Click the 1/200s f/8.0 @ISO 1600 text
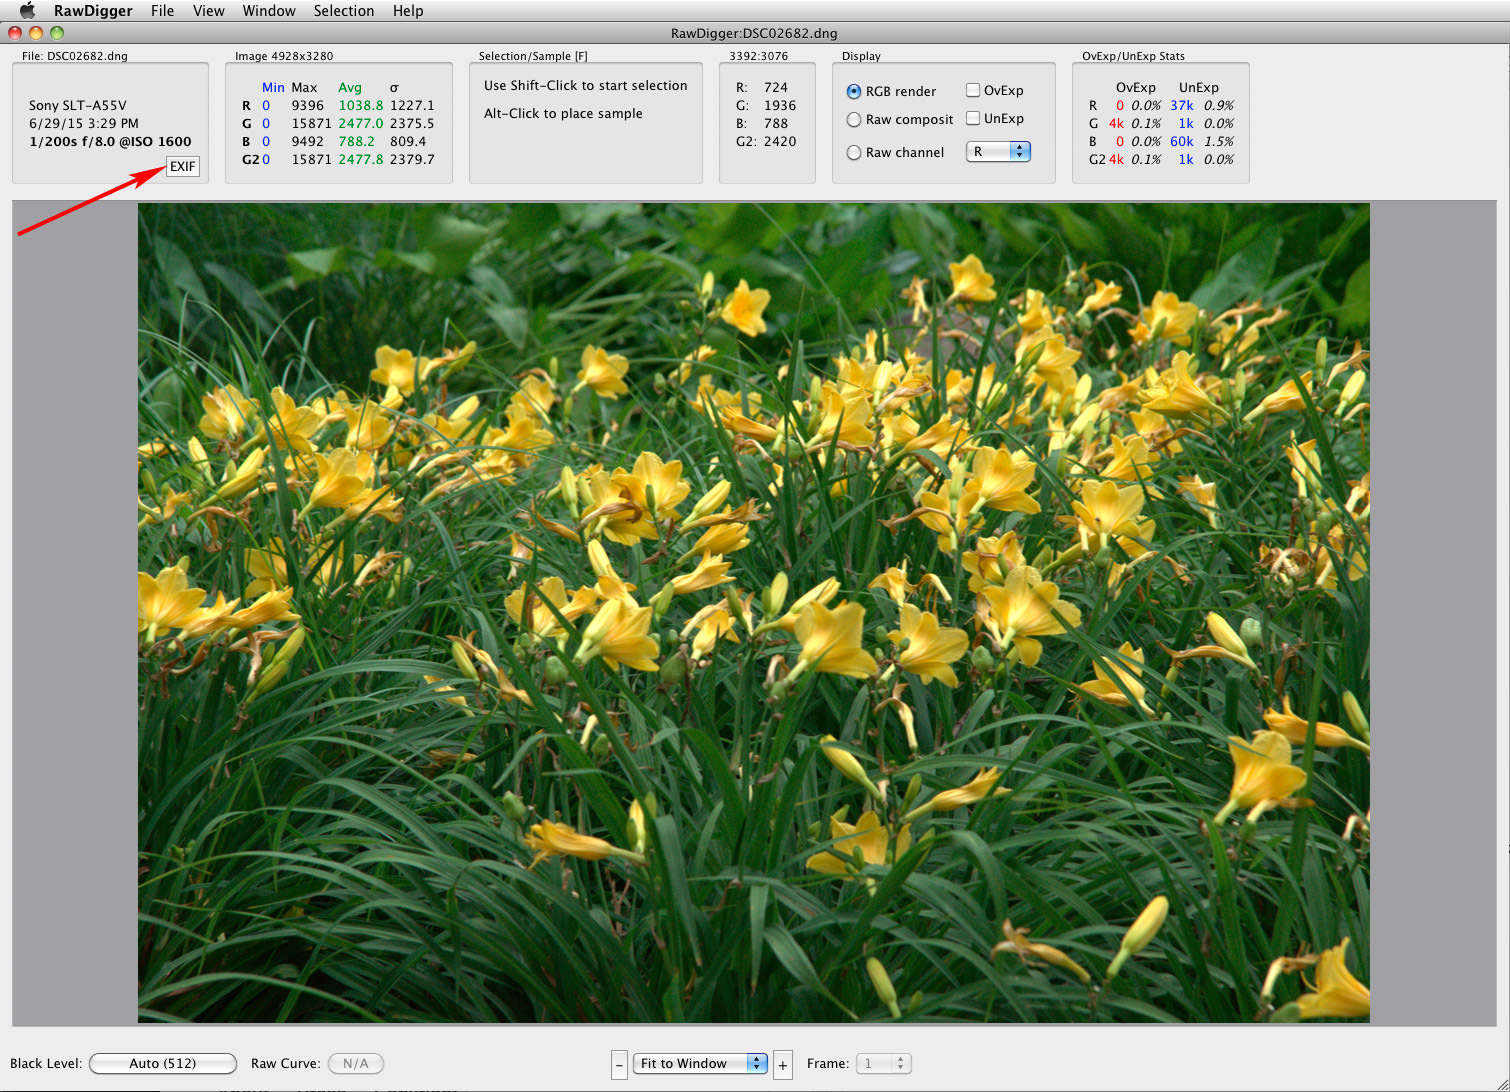Image resolution: width=1510 pixels, height=1092 pixels. pos(110,141)
